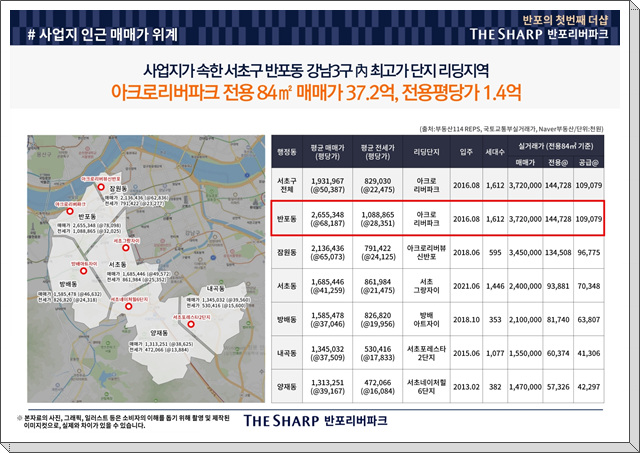This screenshot has width=640, height=453.
Task: Click the 2013.02 move-in date cell
Action: pos(466,387)
